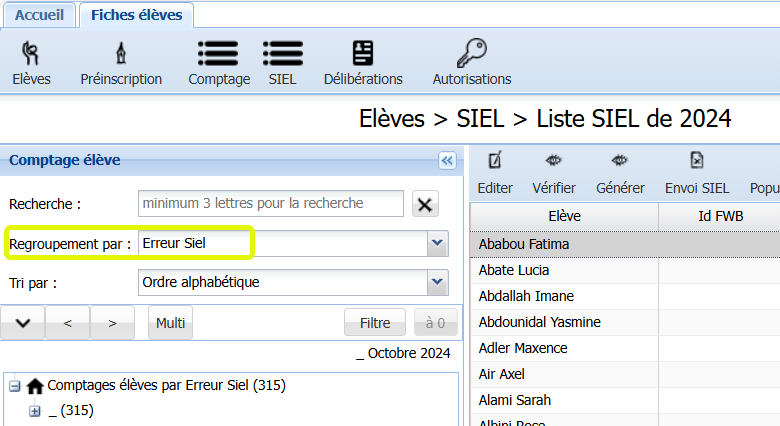This screenshot has width=780, height=426.
Task: Open the Tri par dropdown
Action: [x=436, y=283]
